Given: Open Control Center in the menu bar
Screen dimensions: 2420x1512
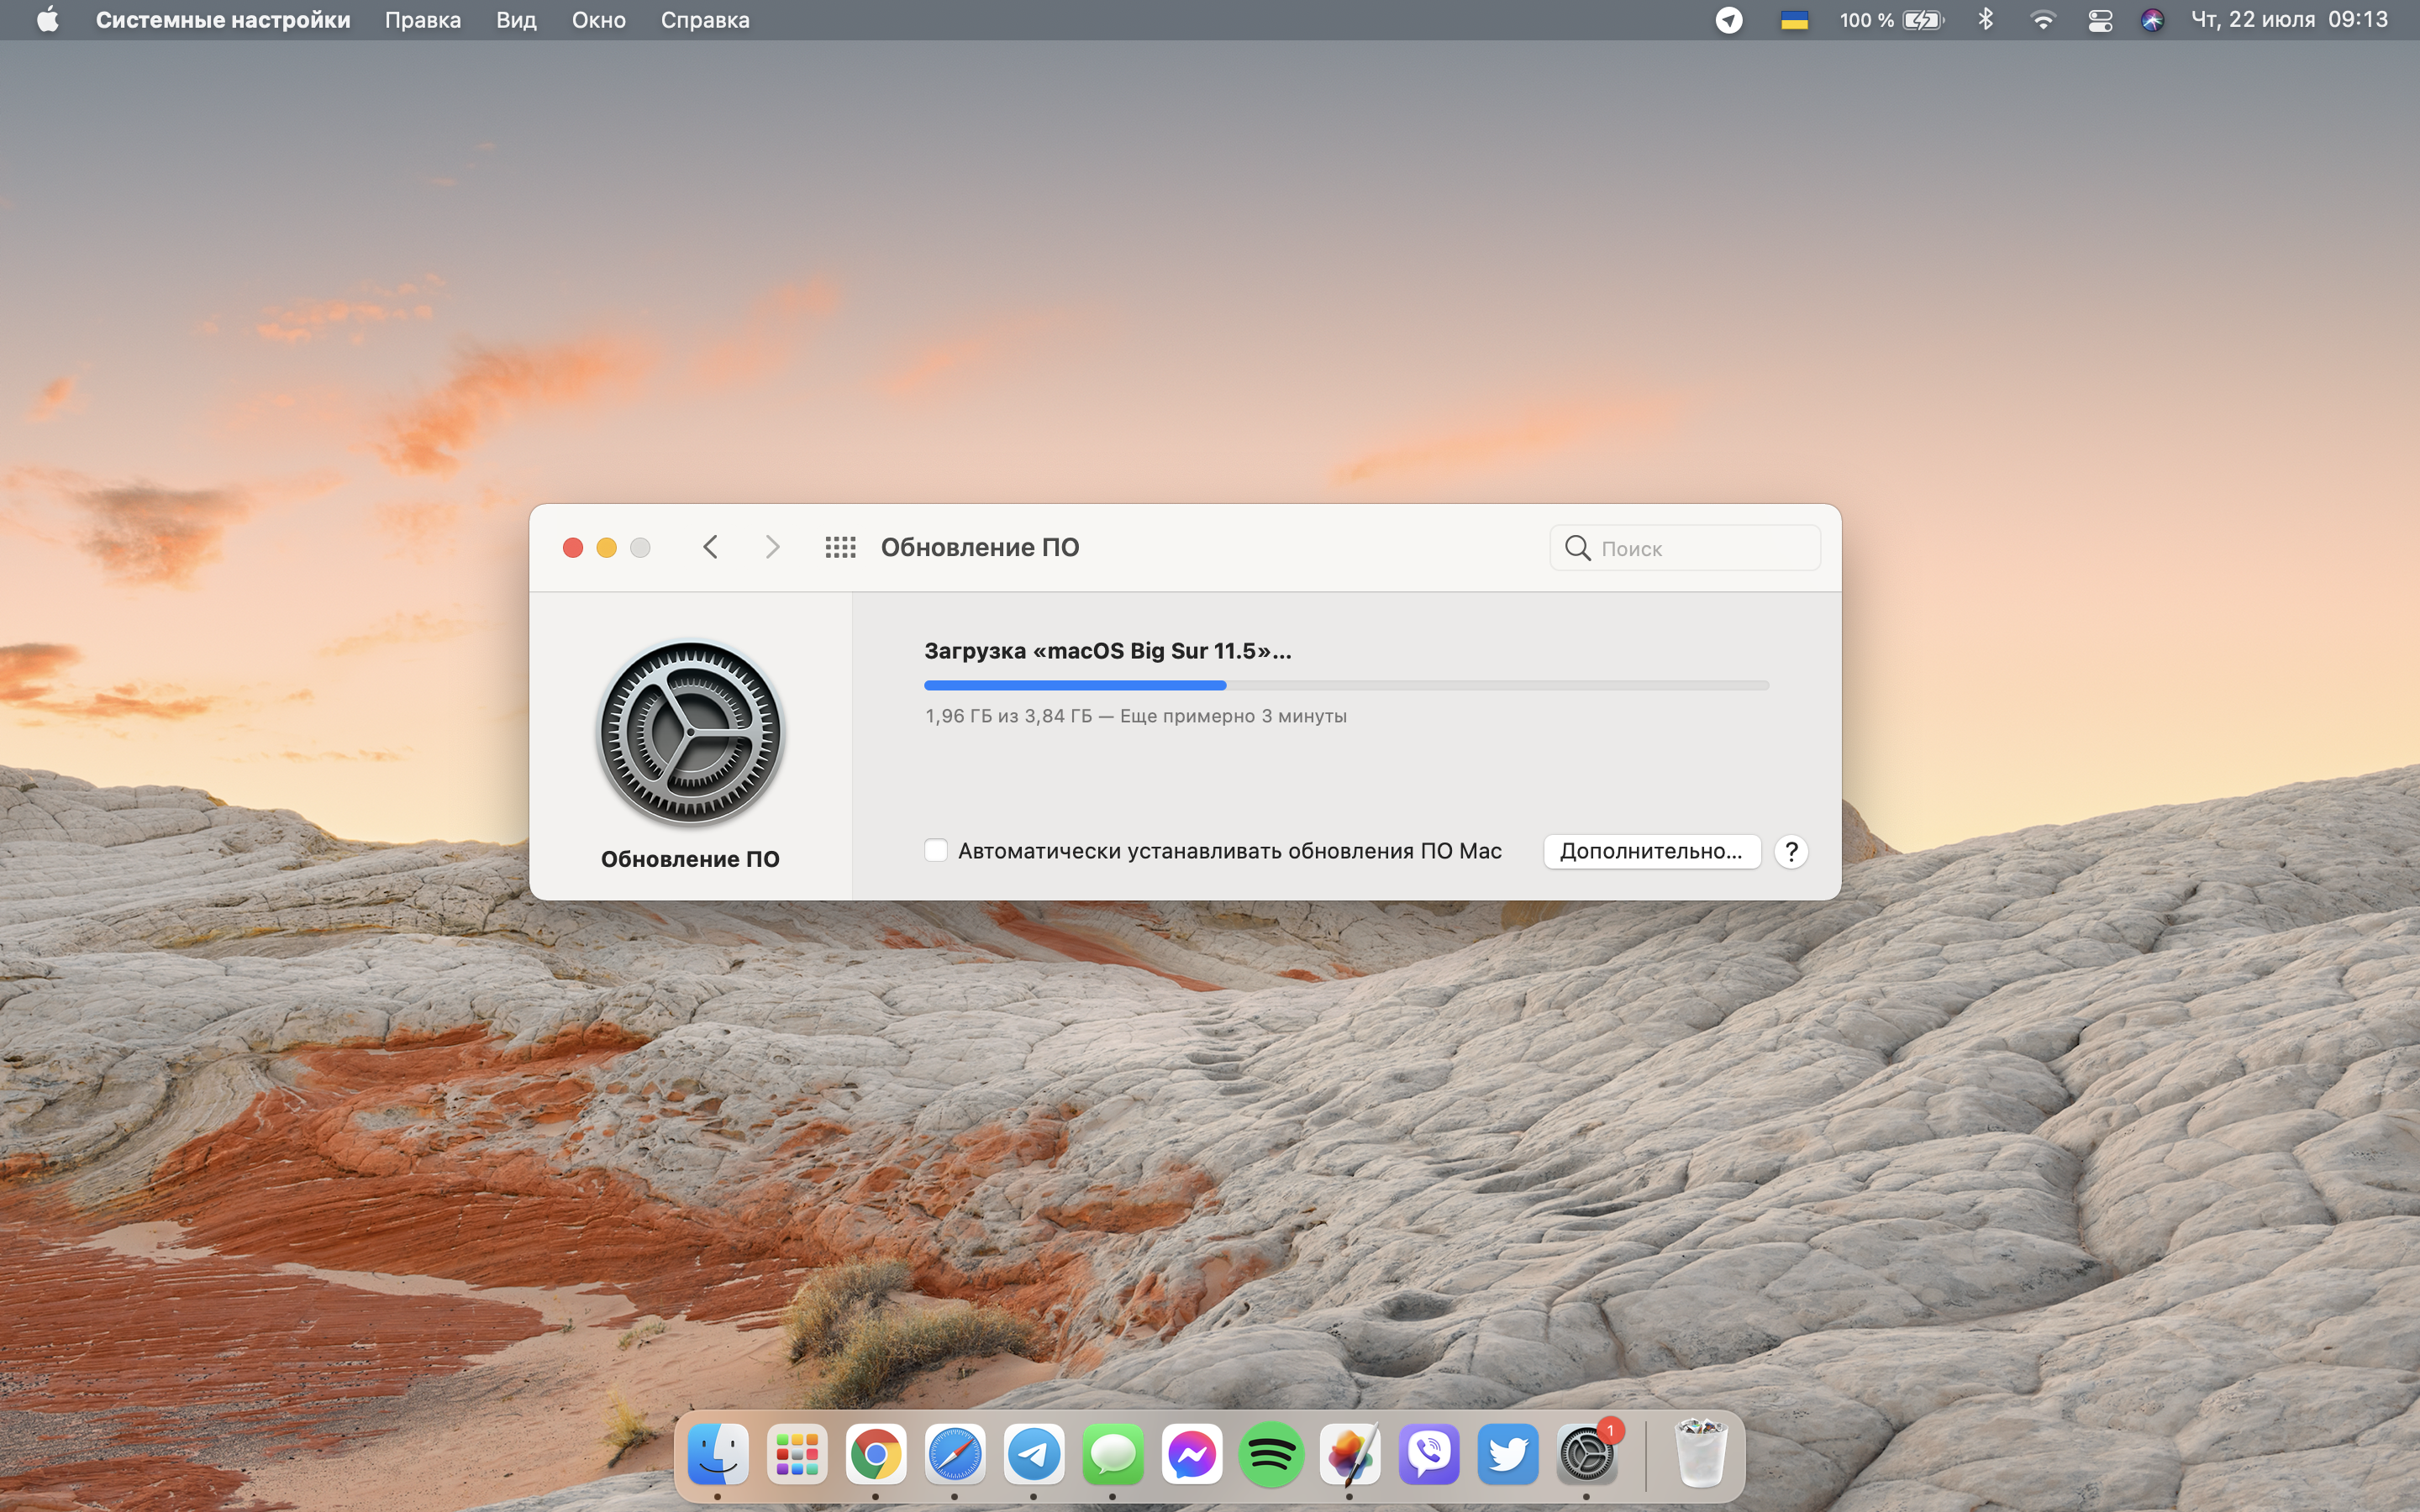Looking at the screenshot, I should click(x=2100, y=20).
